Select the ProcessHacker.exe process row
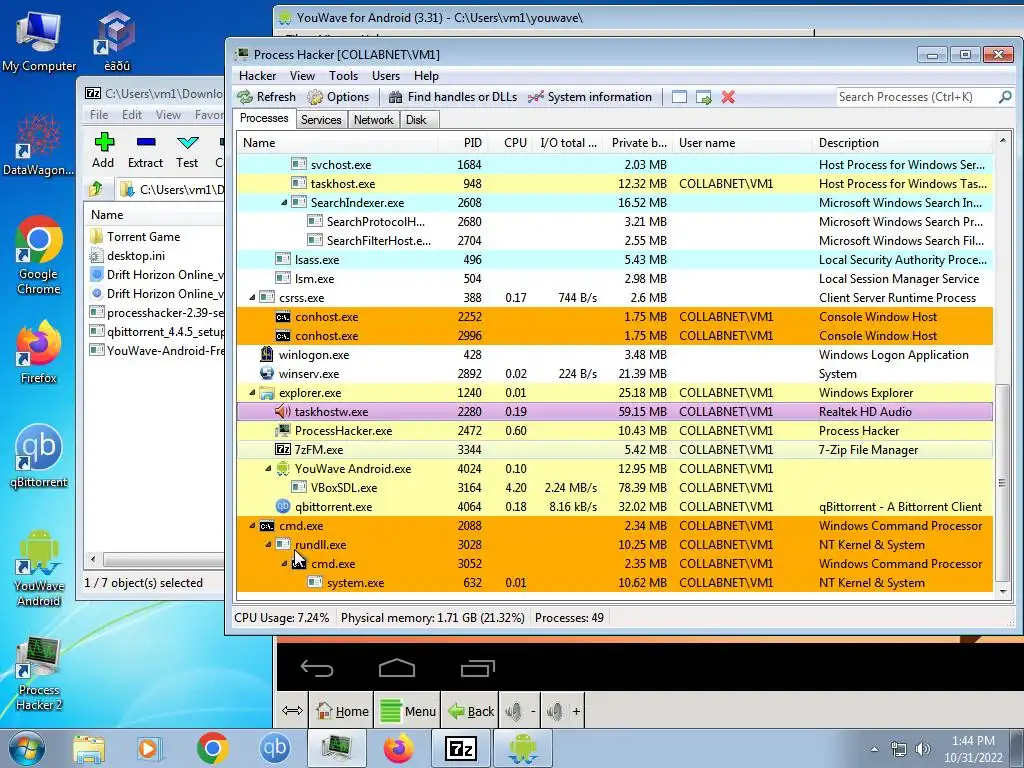The width and height of the screenshot is (1024, 768). [615, 431]
